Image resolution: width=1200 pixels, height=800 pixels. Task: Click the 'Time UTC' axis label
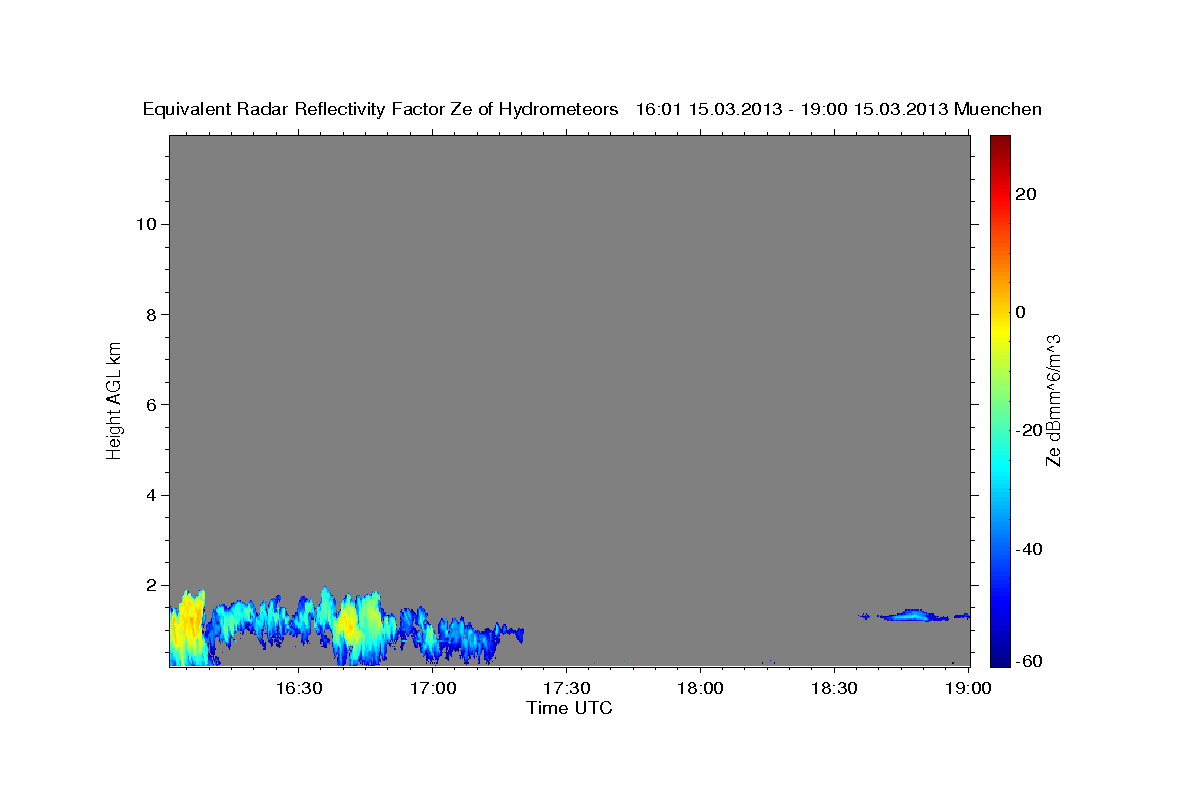[x=569, y=708]
